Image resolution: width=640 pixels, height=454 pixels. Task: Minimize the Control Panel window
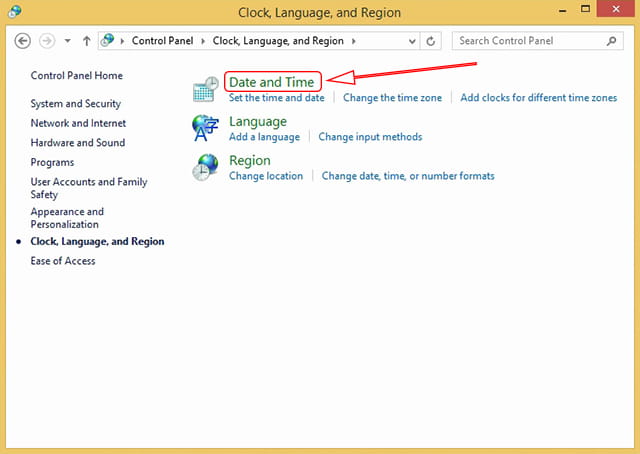563,11
